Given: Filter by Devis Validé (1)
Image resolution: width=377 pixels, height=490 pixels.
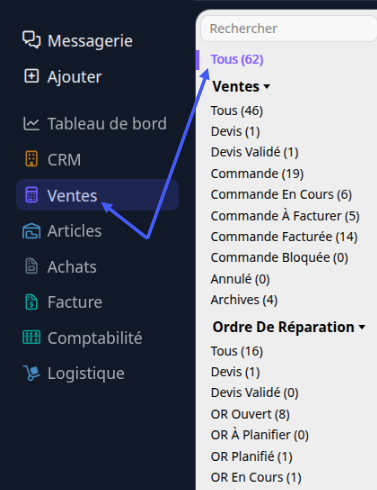Looking at the screenshot, I should pyautogui.click(x=255, y=152).
